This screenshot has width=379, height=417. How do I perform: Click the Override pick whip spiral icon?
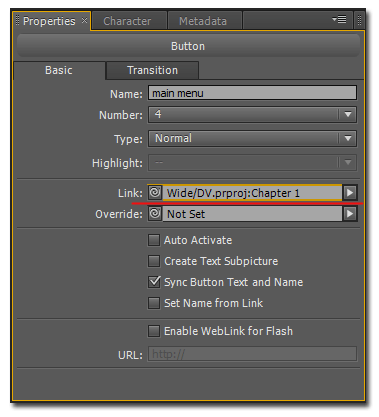point(155,214)
